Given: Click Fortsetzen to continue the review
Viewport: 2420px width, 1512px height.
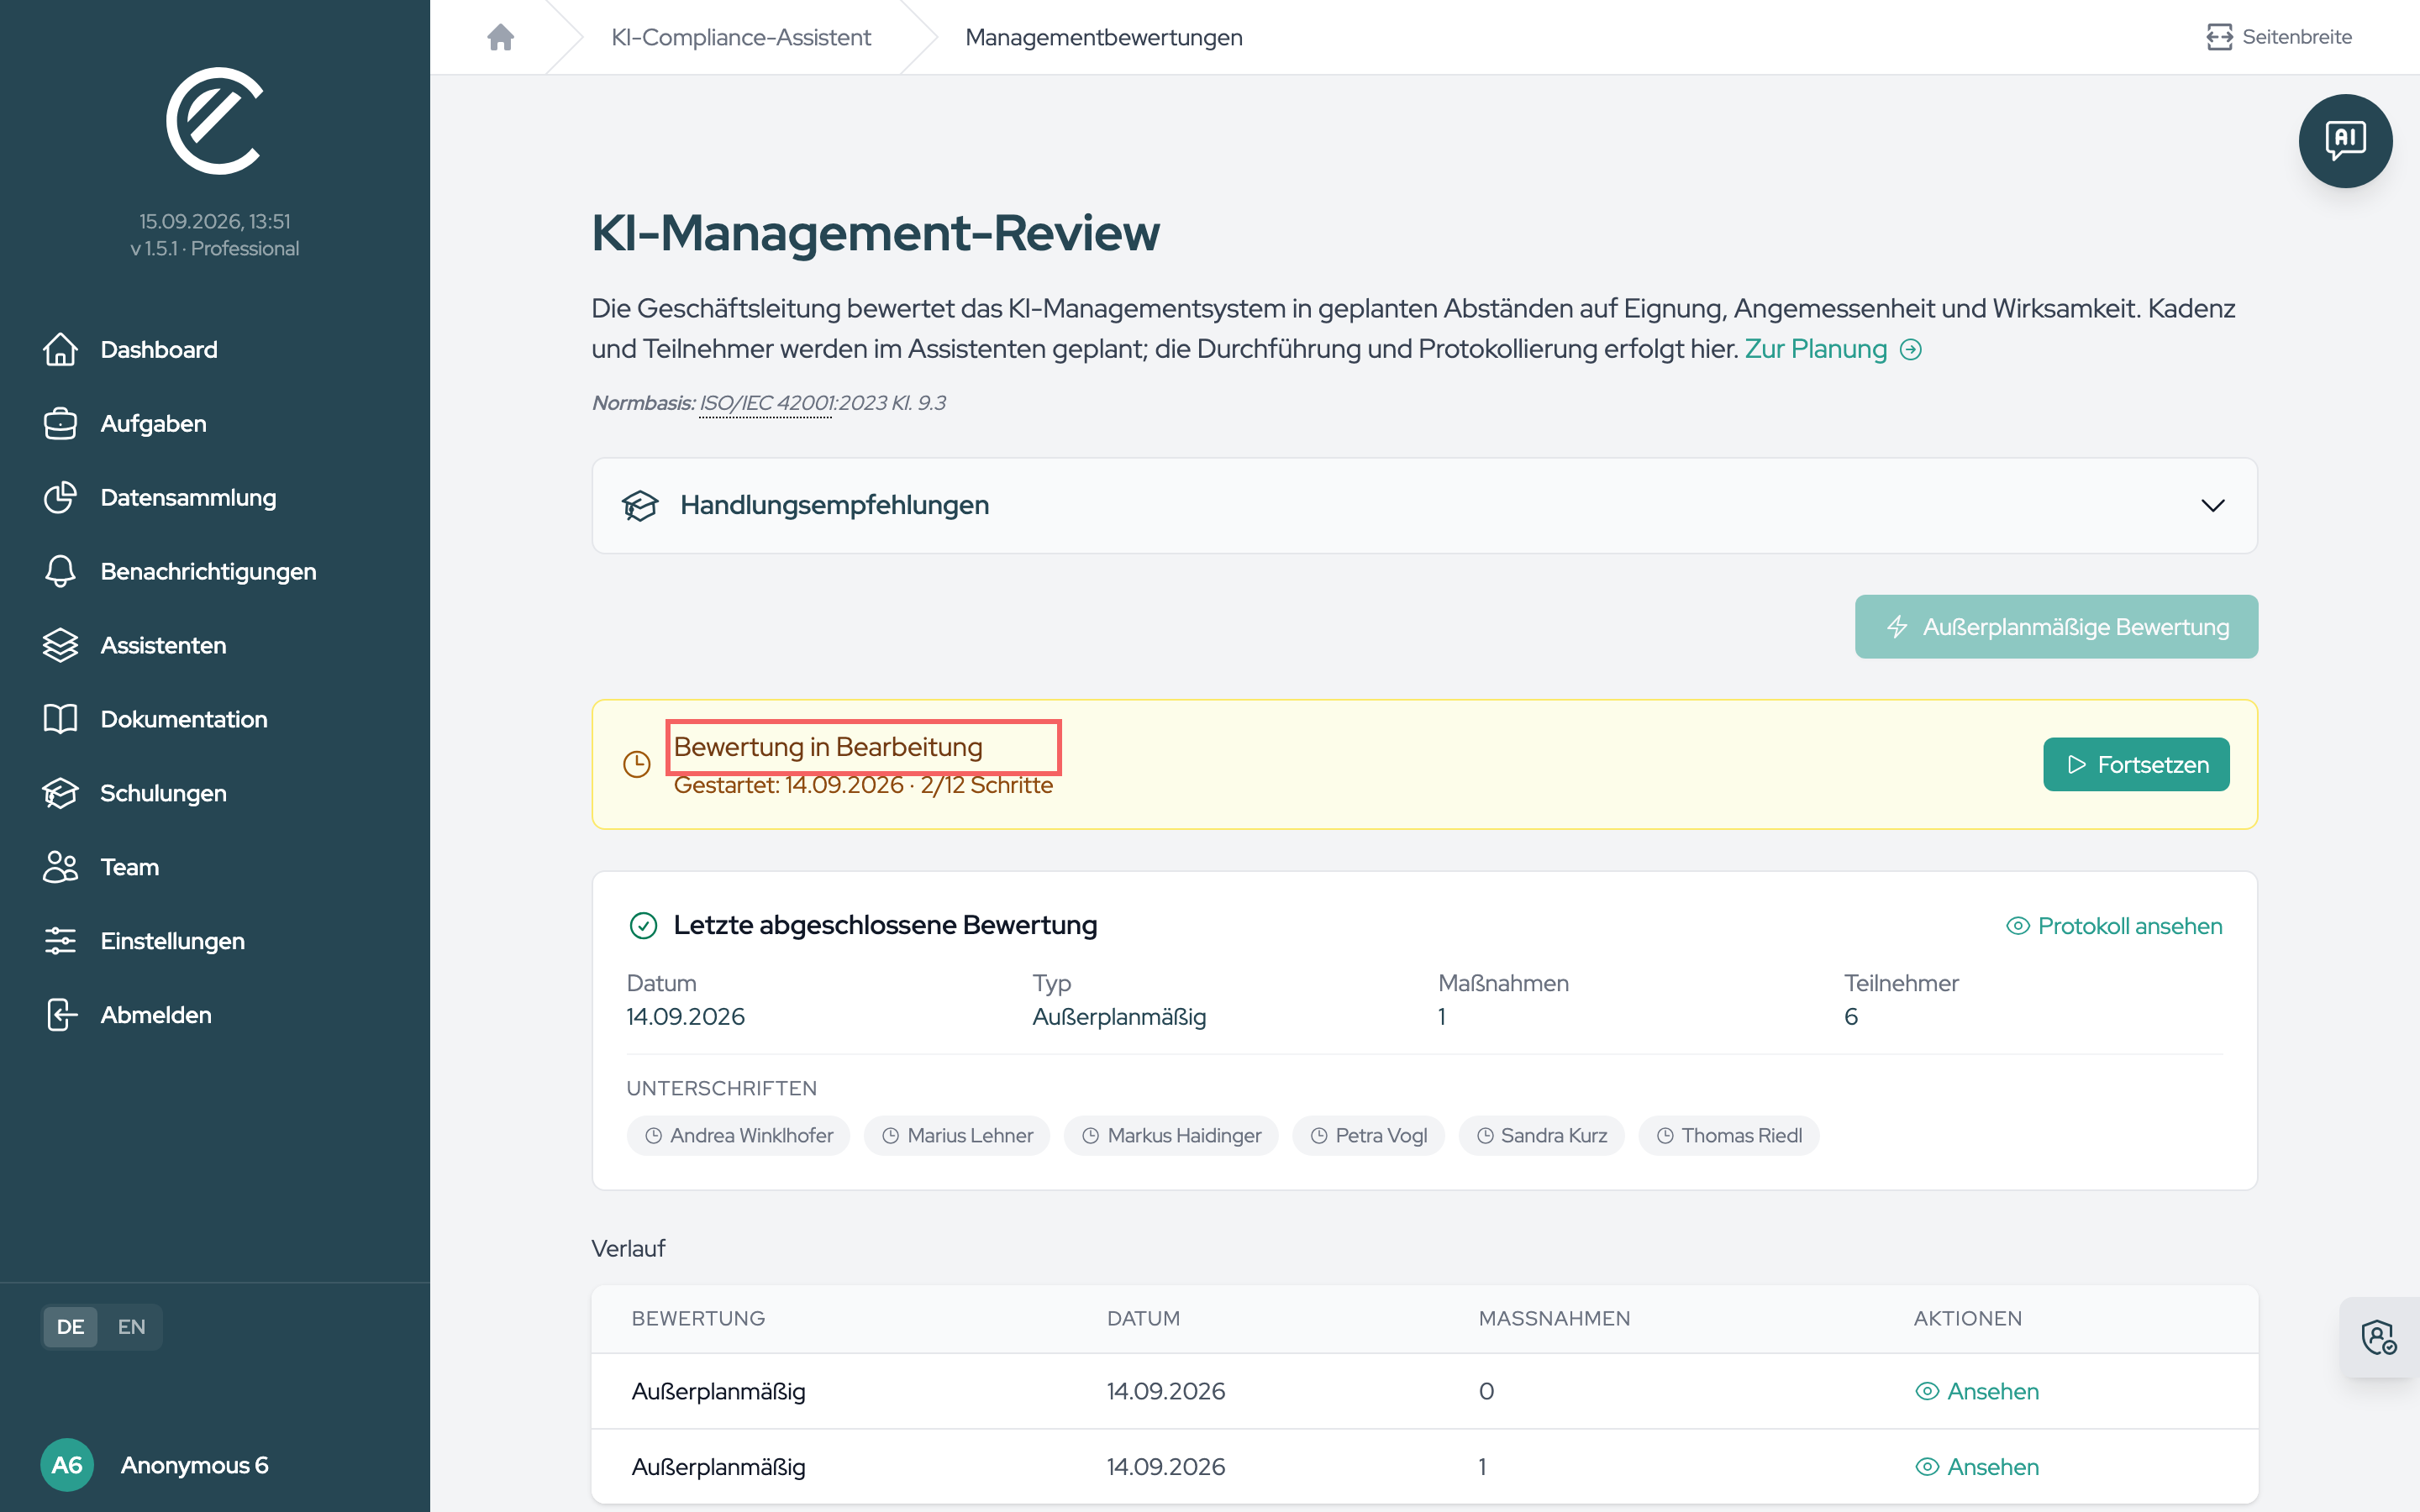Looking at the screenshot, I should point(2136,764).
